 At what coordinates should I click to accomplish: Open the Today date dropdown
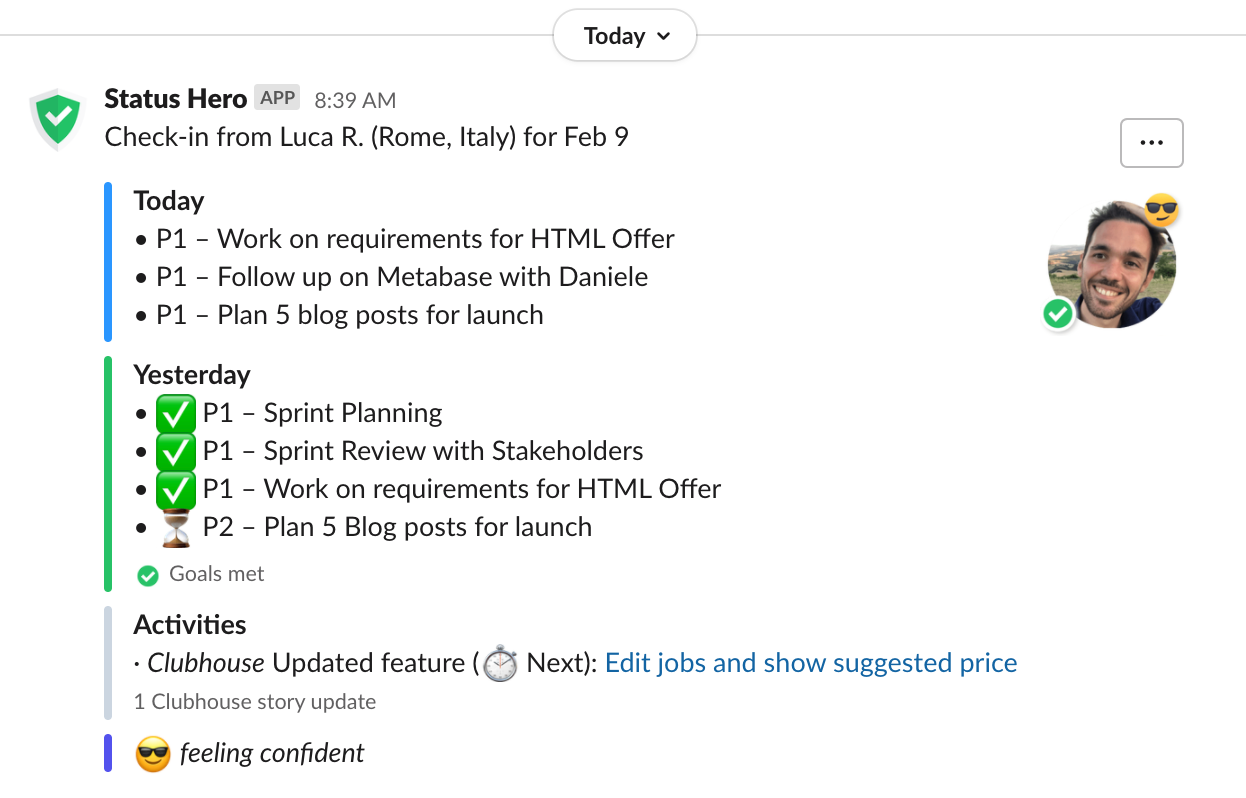click(626, 37)
